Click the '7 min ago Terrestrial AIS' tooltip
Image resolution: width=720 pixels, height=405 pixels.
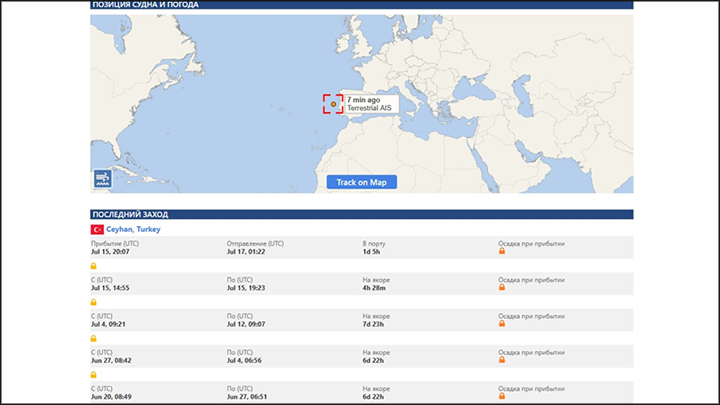371,104
